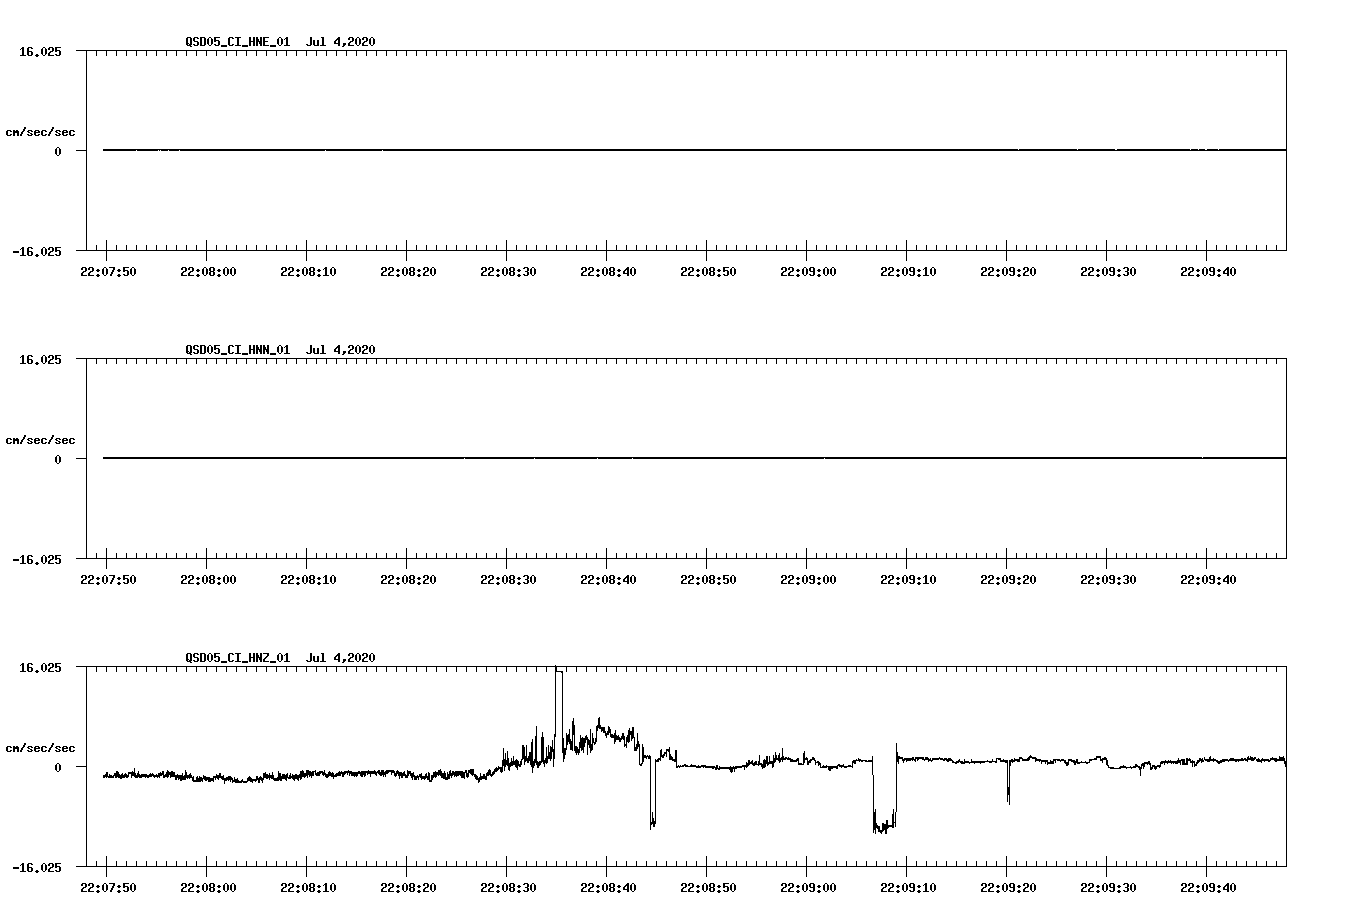Click 22:08:20 time label under HNE plot
This screenshot has width=1358, height=924.
click(408, 271)
